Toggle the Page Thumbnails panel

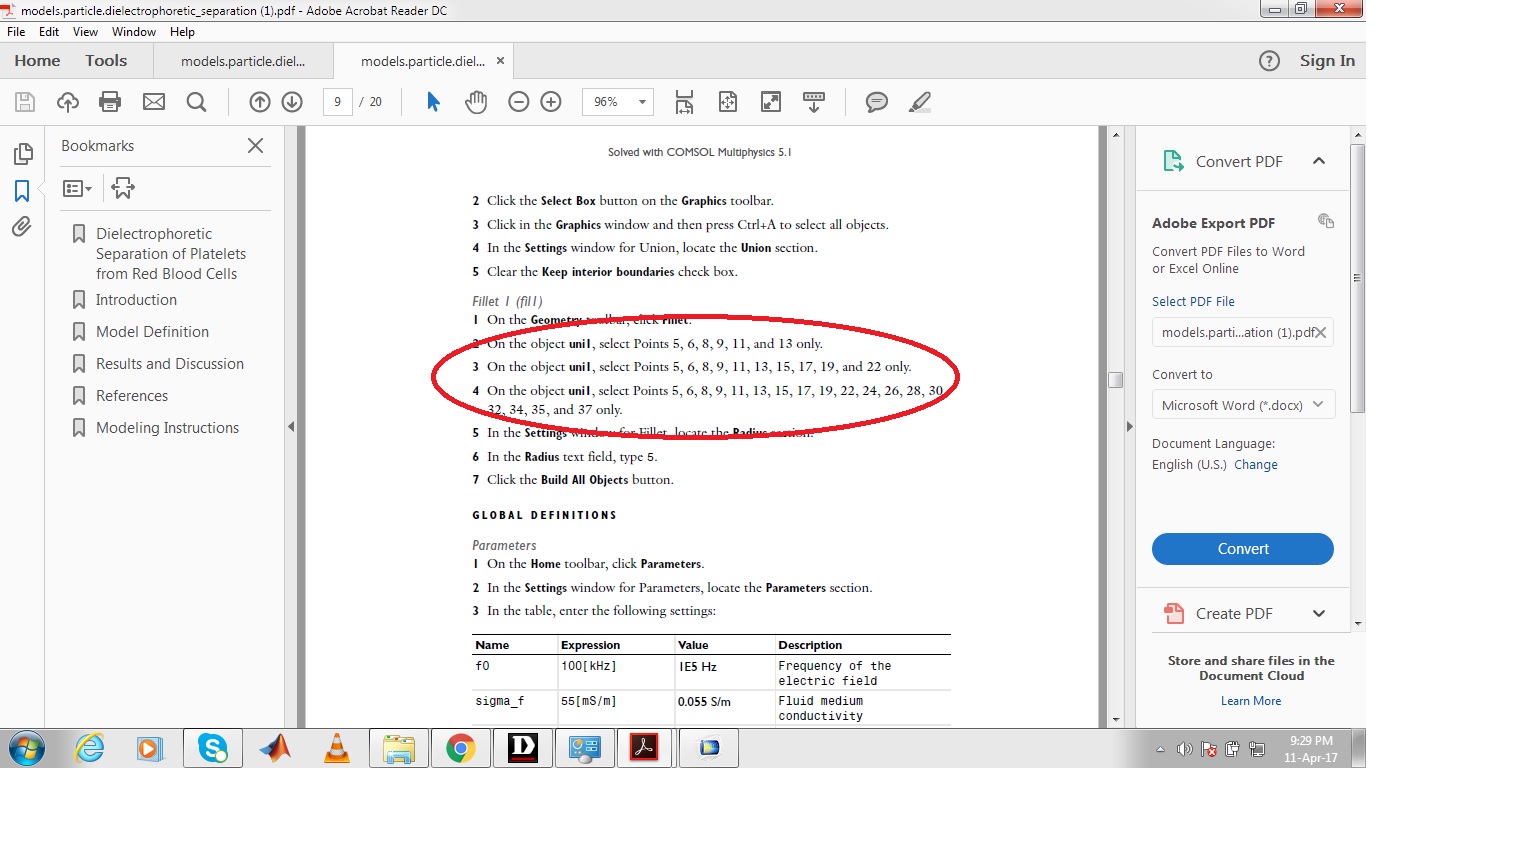click(22, 154)
